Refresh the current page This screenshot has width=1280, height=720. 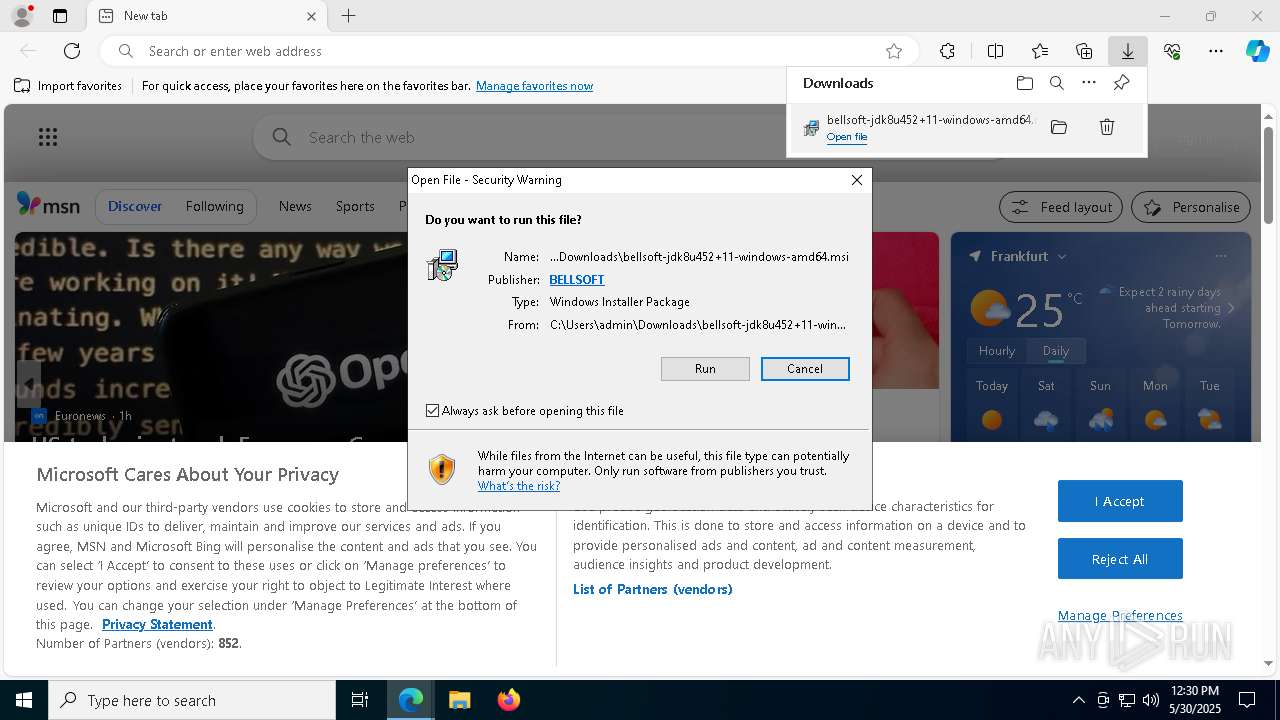72,51
